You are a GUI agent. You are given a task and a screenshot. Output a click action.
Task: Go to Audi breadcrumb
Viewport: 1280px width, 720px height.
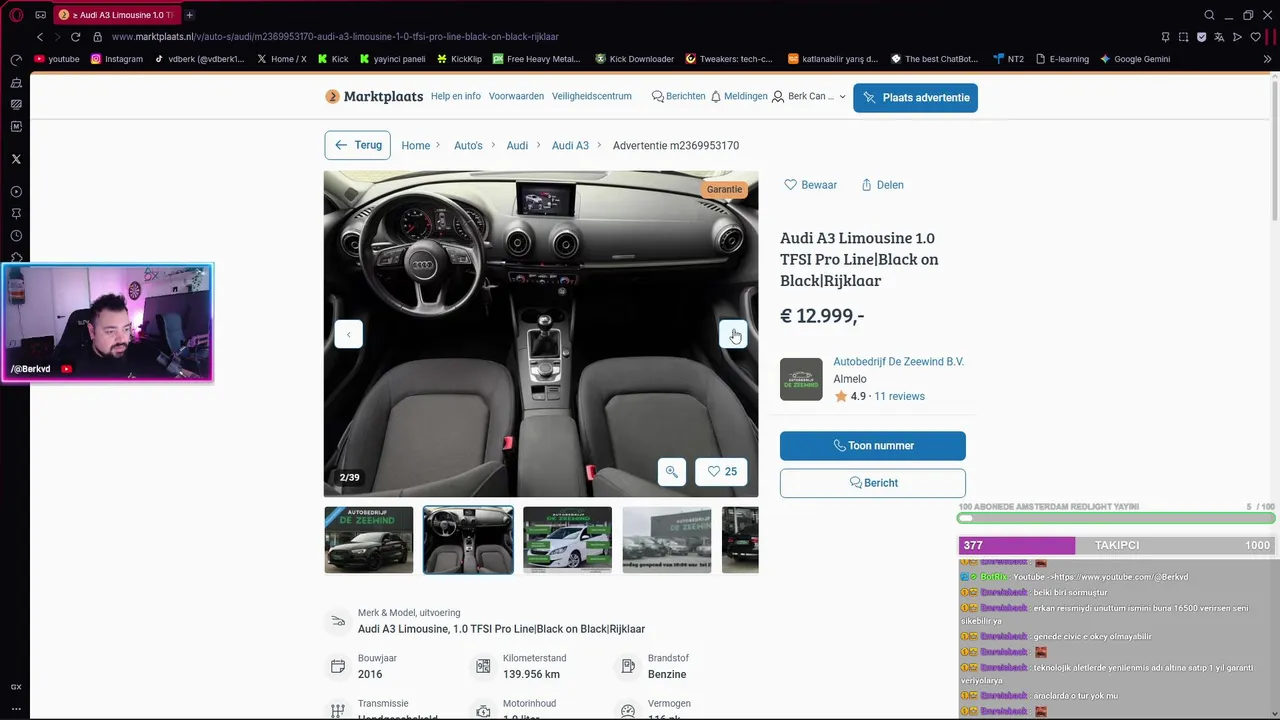517,146
